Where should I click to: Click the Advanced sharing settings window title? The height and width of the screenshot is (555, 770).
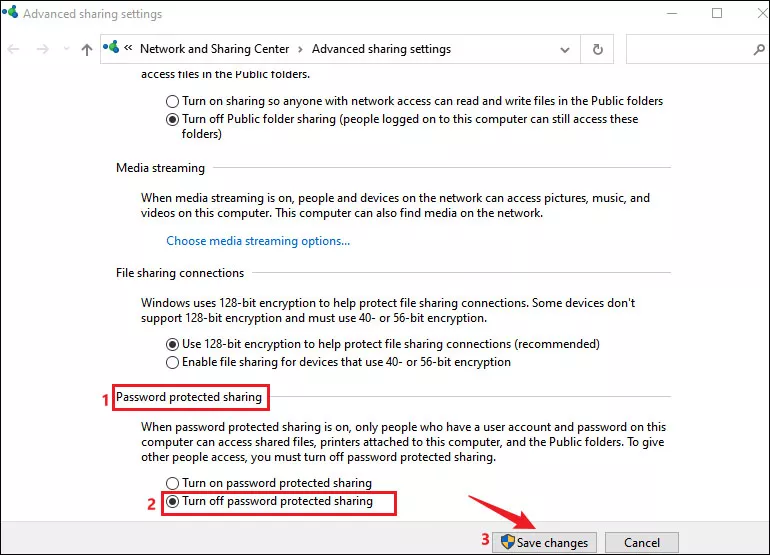coord(92,14)
